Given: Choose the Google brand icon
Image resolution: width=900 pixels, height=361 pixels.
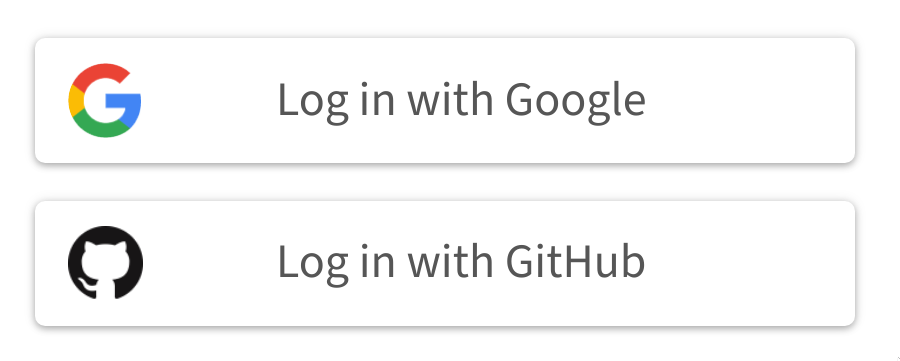Looking at the screenshot, I should click(104, 100).
